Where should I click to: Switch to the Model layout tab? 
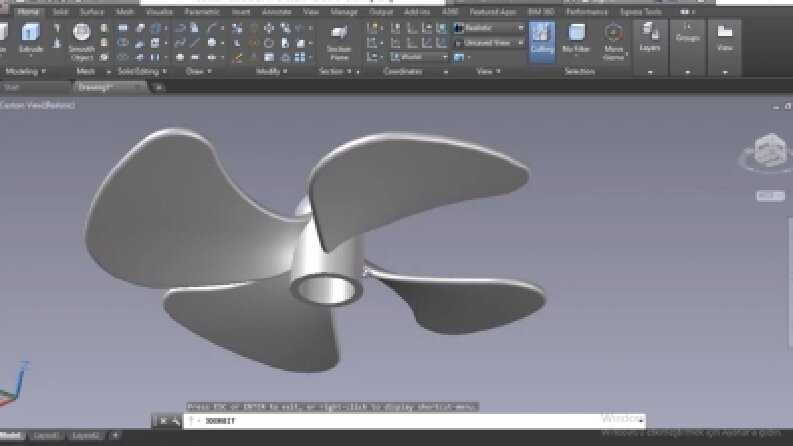point(11,435)
